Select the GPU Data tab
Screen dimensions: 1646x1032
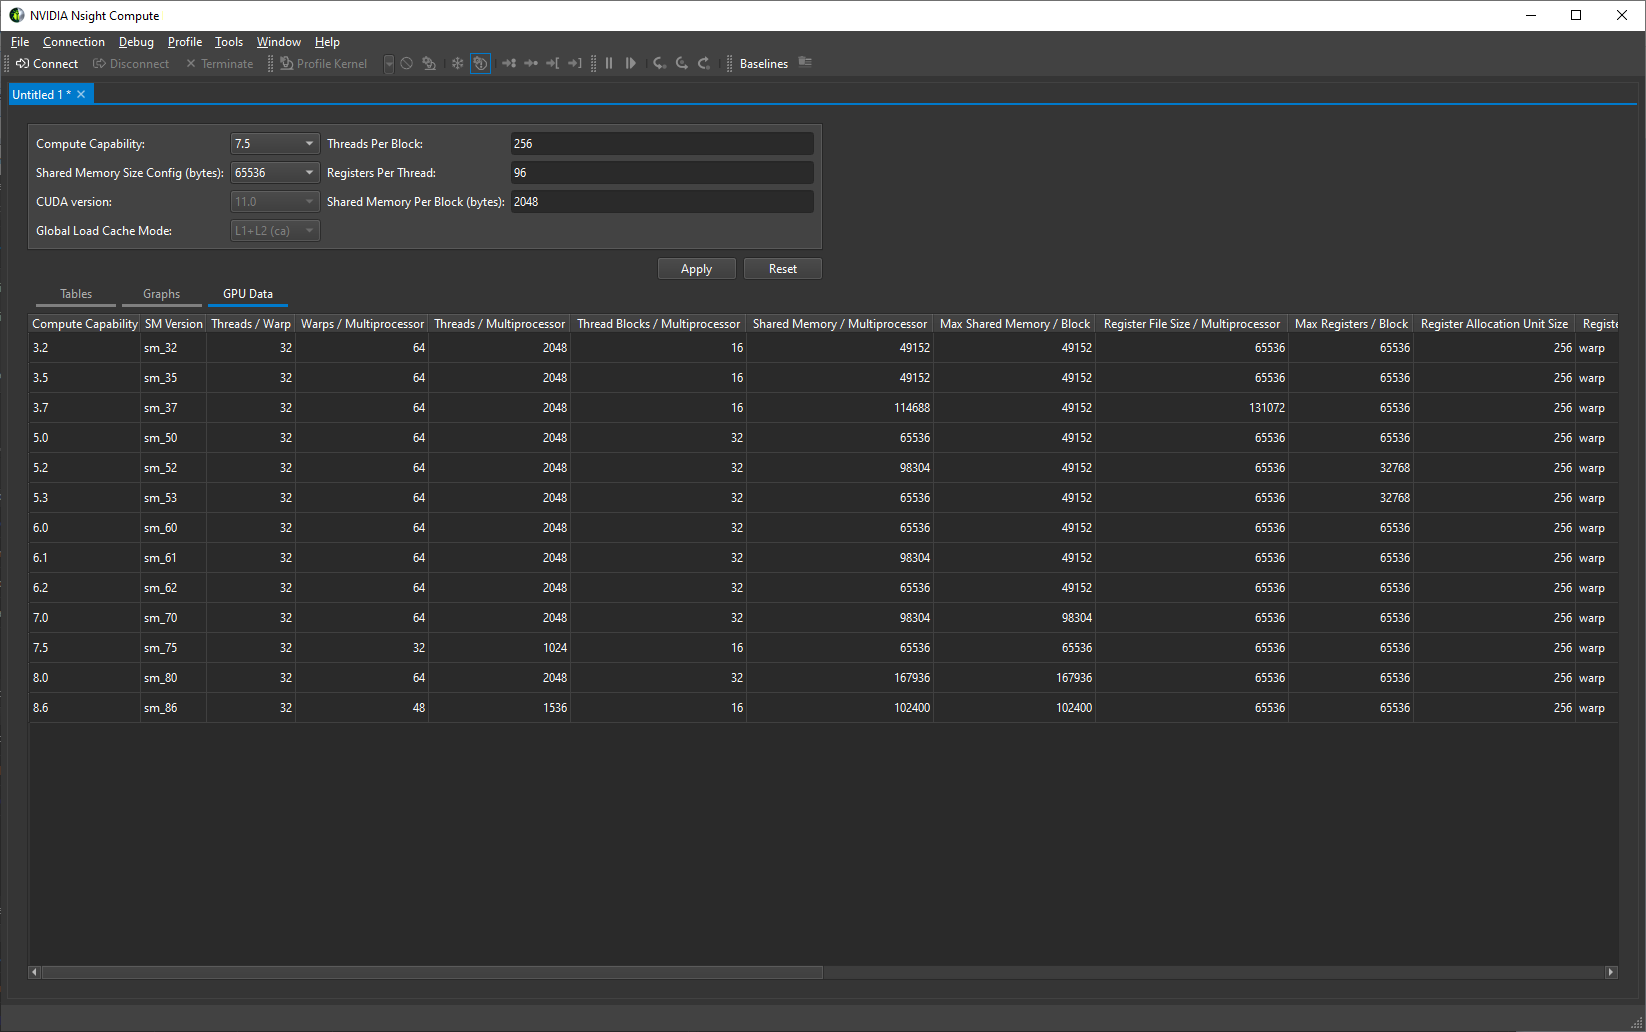(x=248, y=294)
